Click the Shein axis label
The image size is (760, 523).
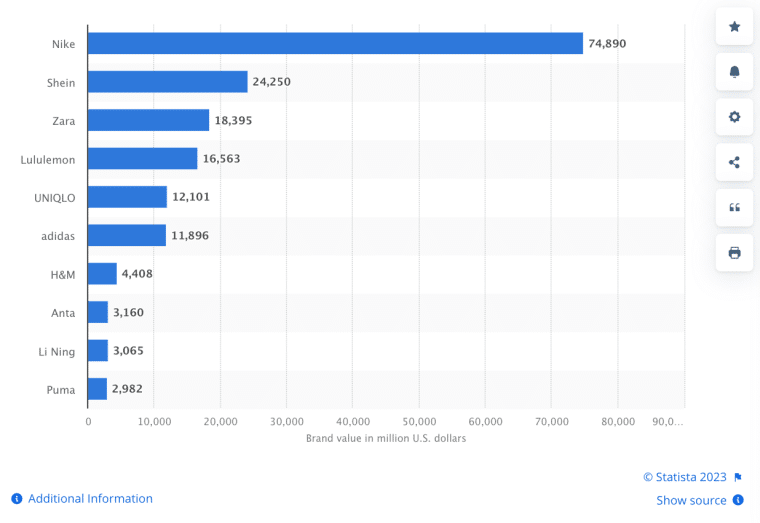click(x=61, y=83)
